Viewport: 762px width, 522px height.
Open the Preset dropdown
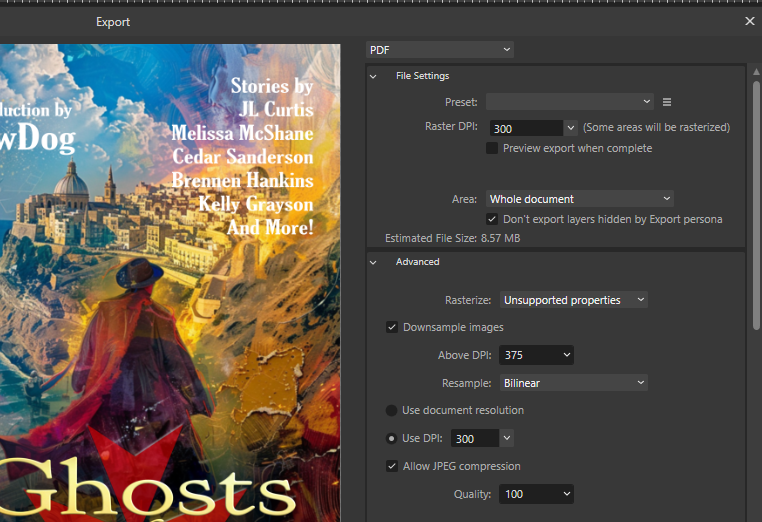coord(569,102)
